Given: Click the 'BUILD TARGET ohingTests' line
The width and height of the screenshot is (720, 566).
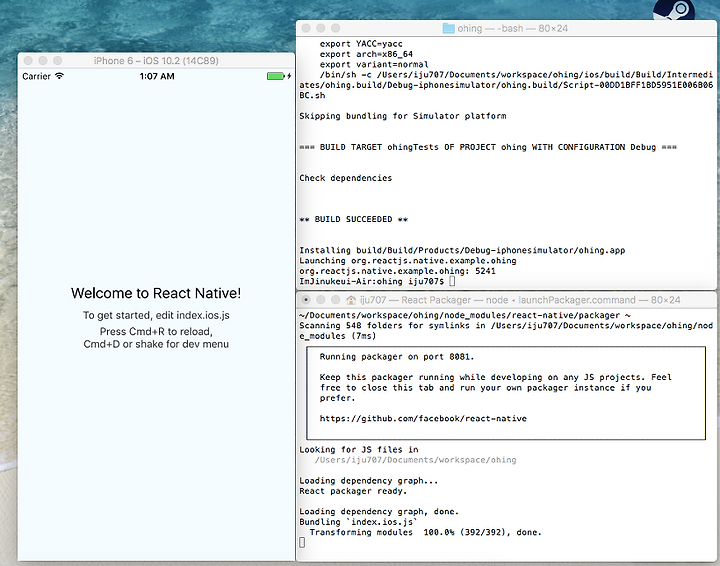Looking at the screenshot, I should [488, 147].
